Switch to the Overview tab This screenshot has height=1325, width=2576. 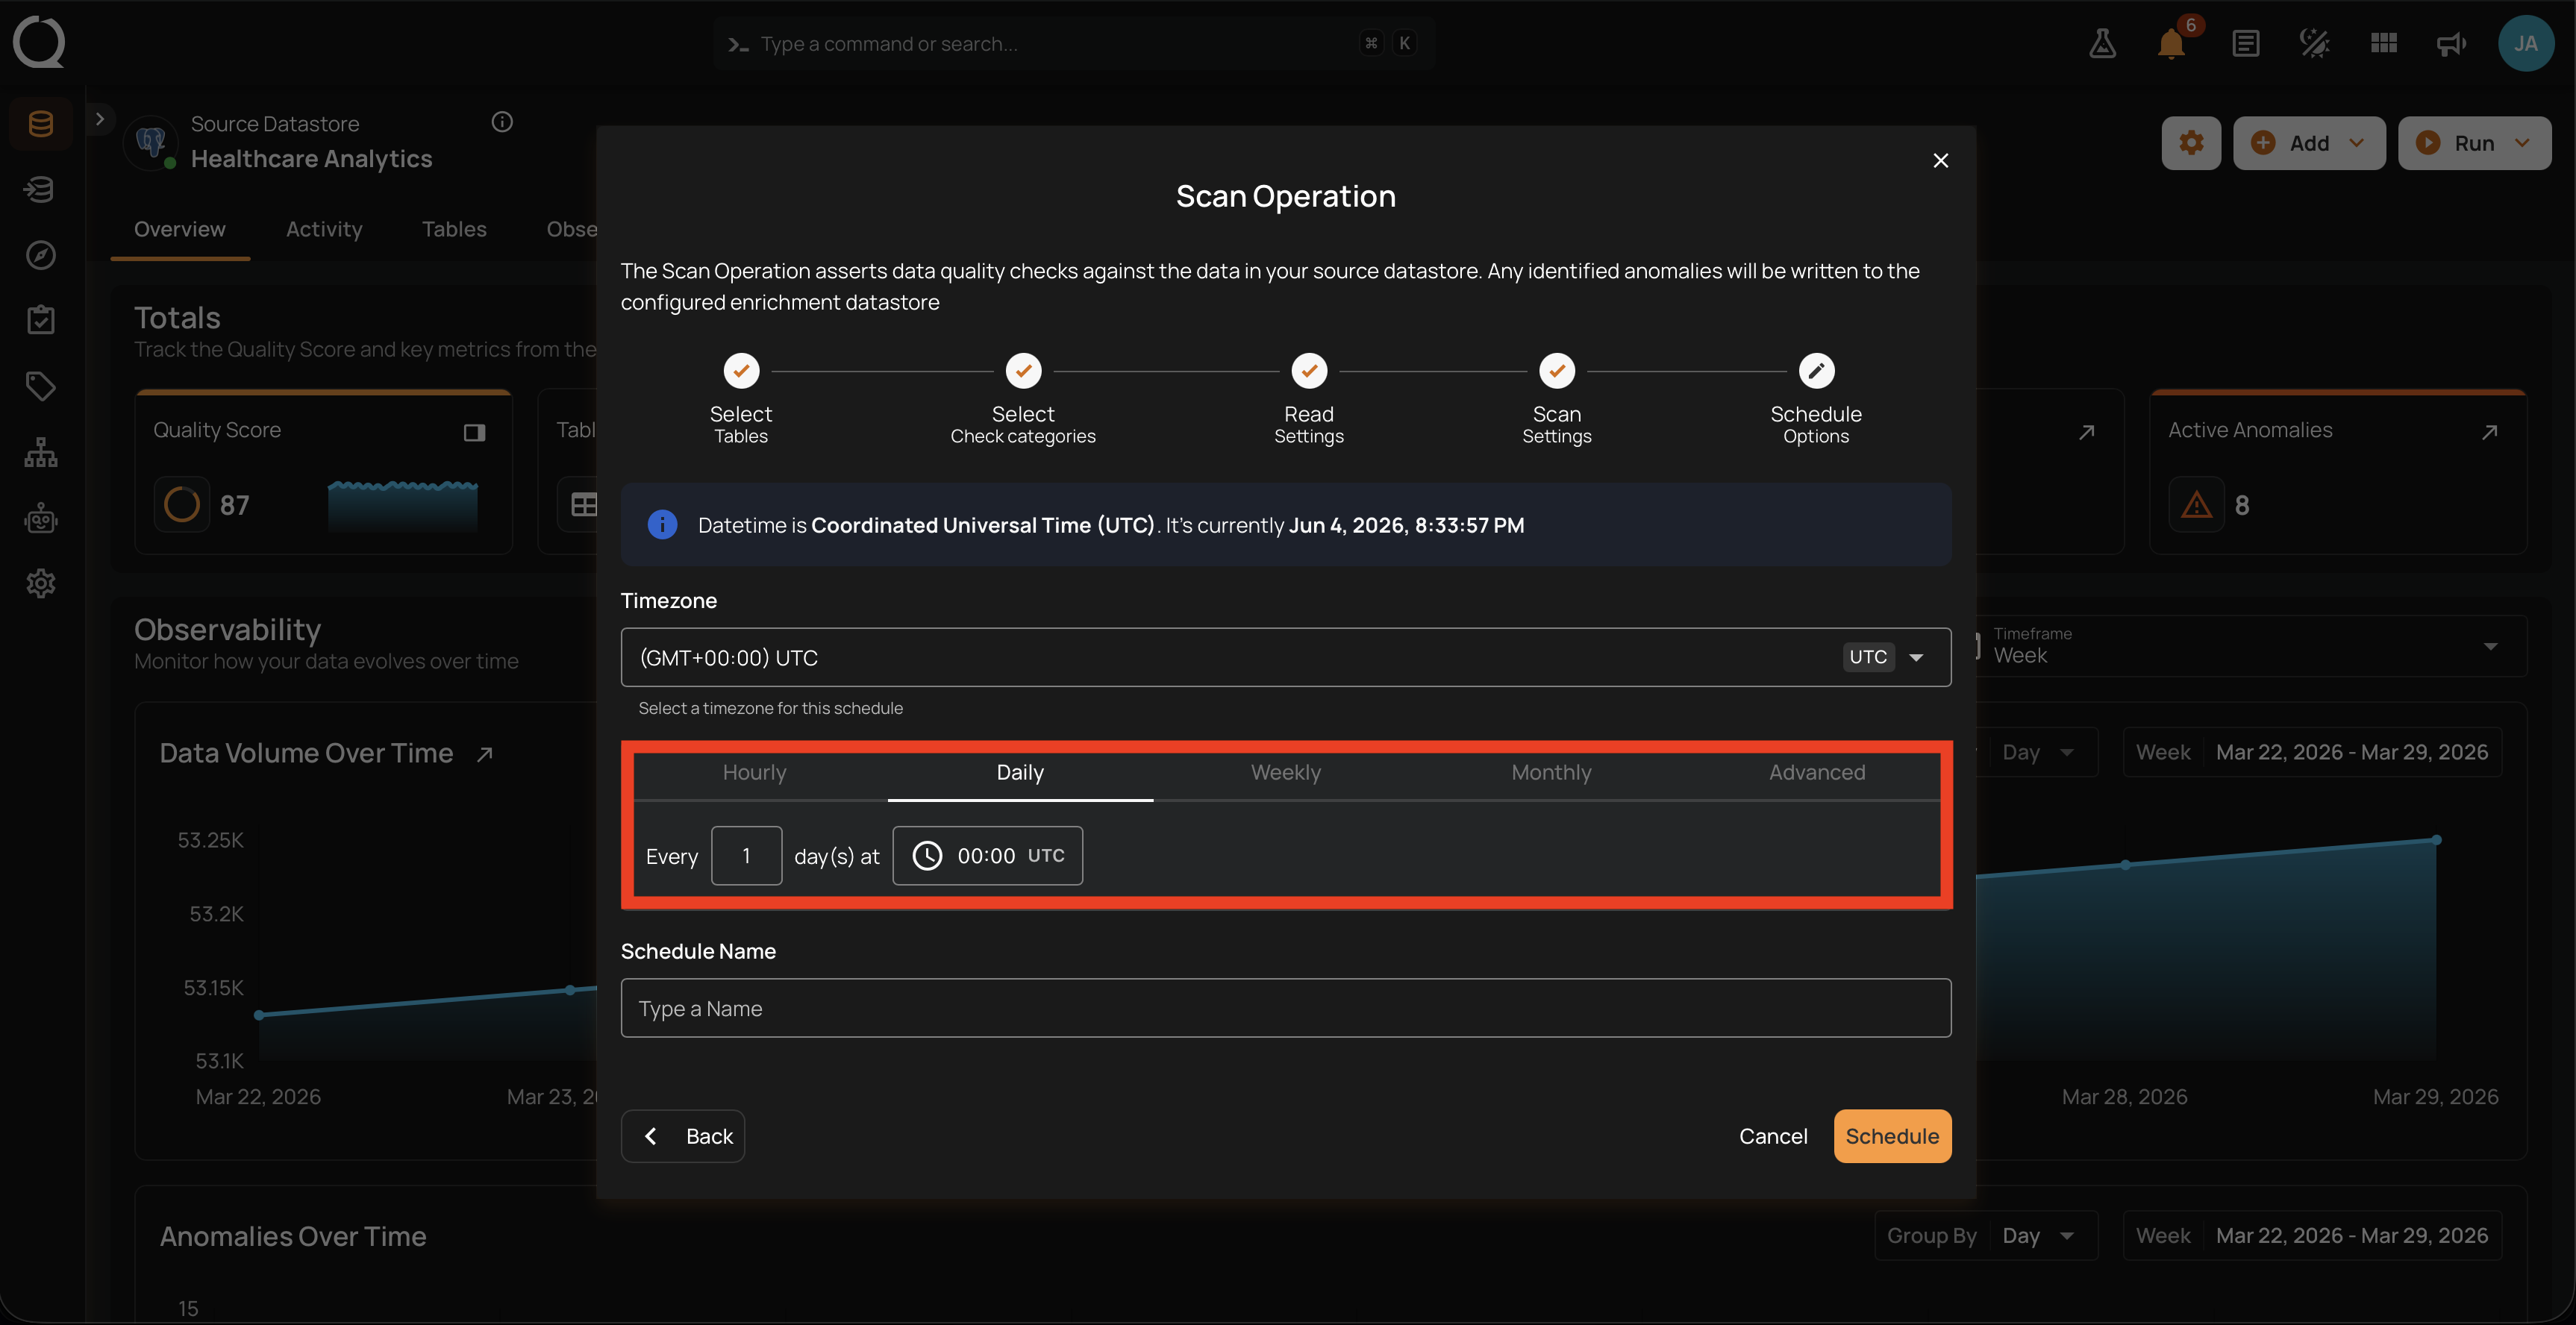180,229
